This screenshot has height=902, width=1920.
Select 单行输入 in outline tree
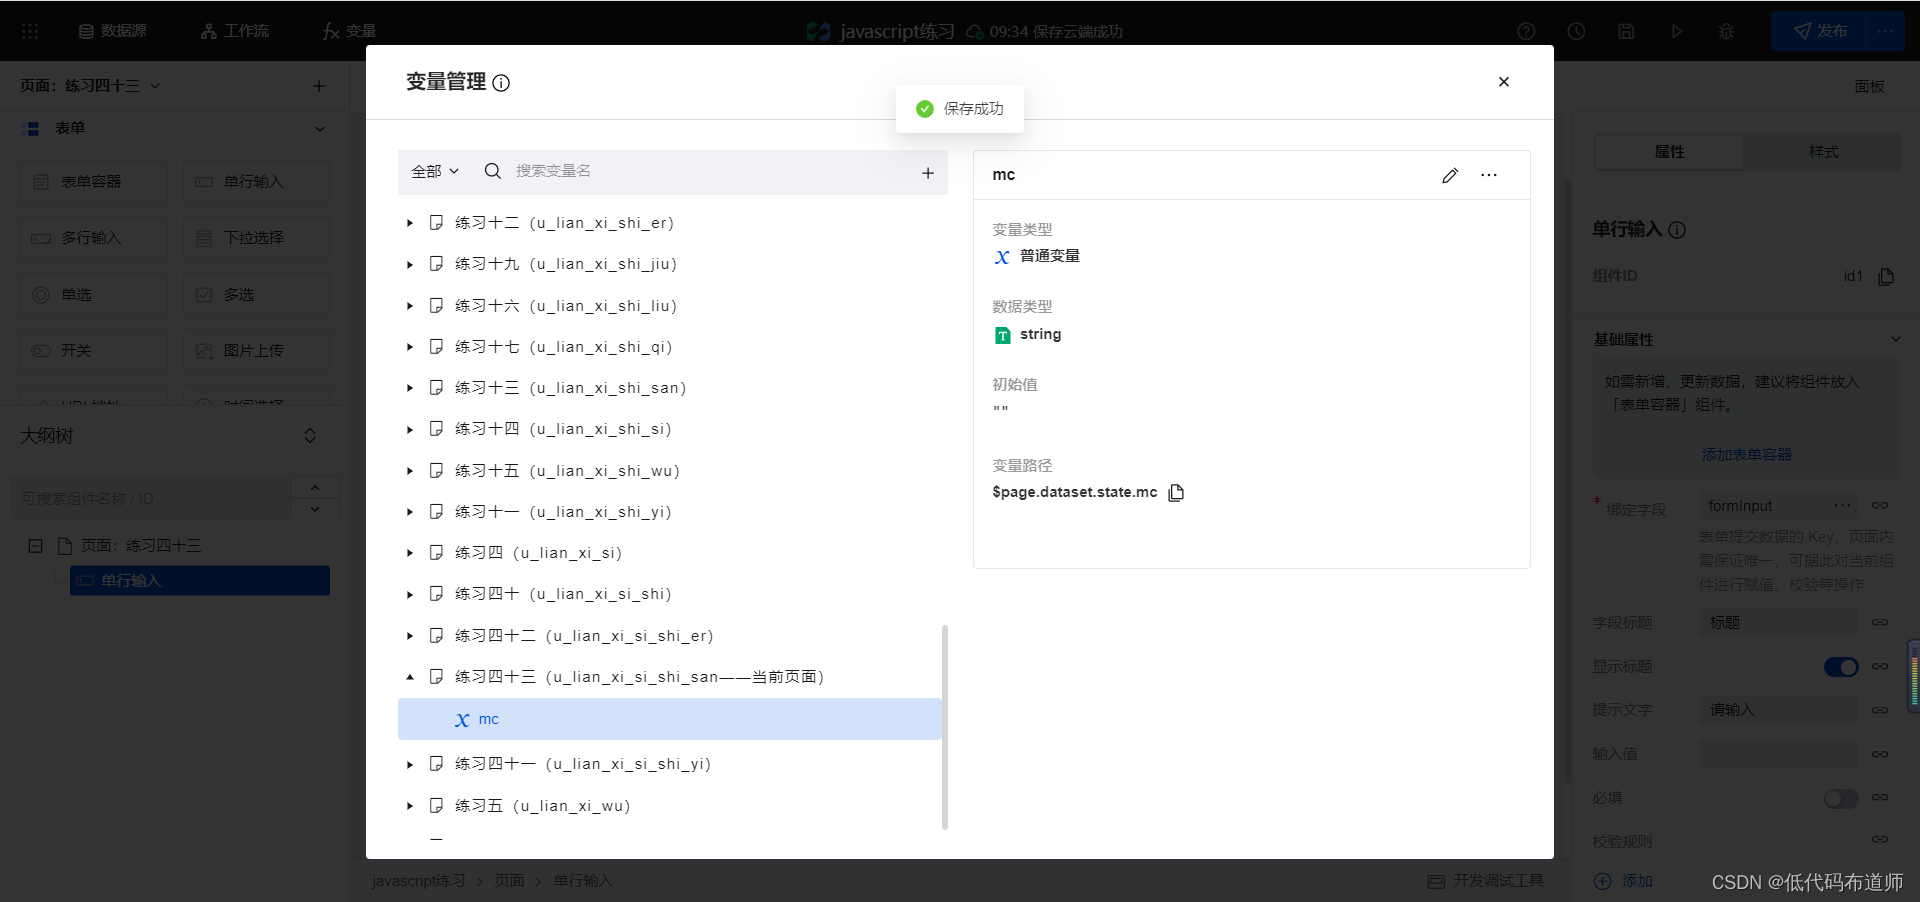coord(200,581)
